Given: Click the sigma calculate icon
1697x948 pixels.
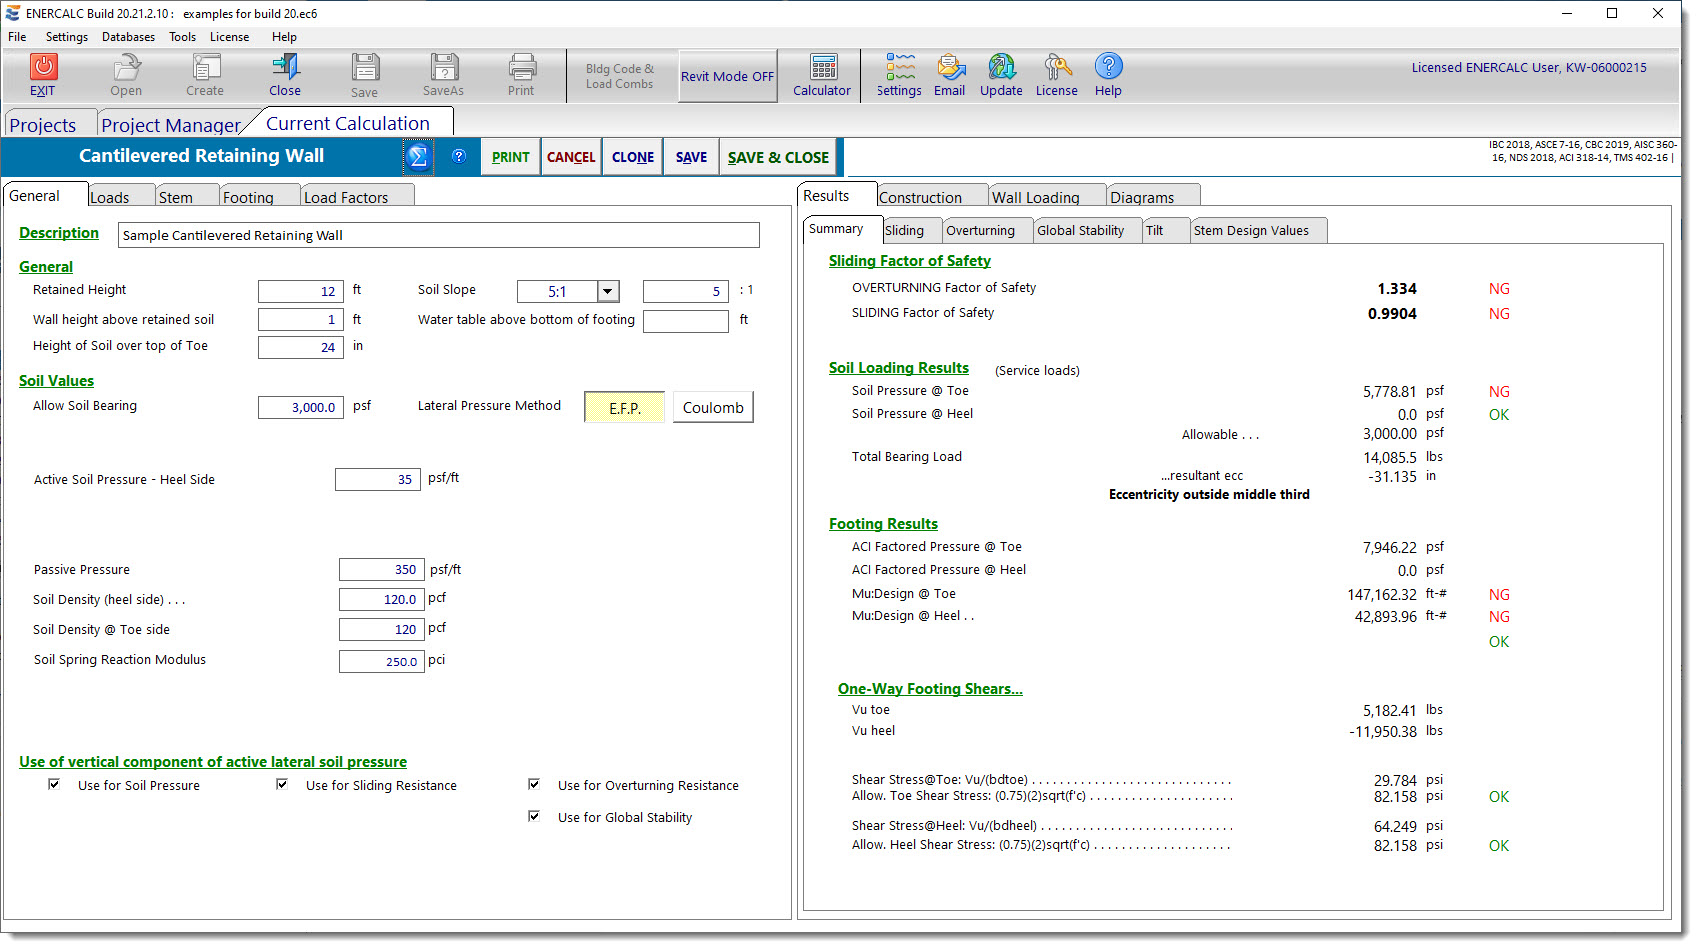Looking at the screenshot, I should [418, 157].
